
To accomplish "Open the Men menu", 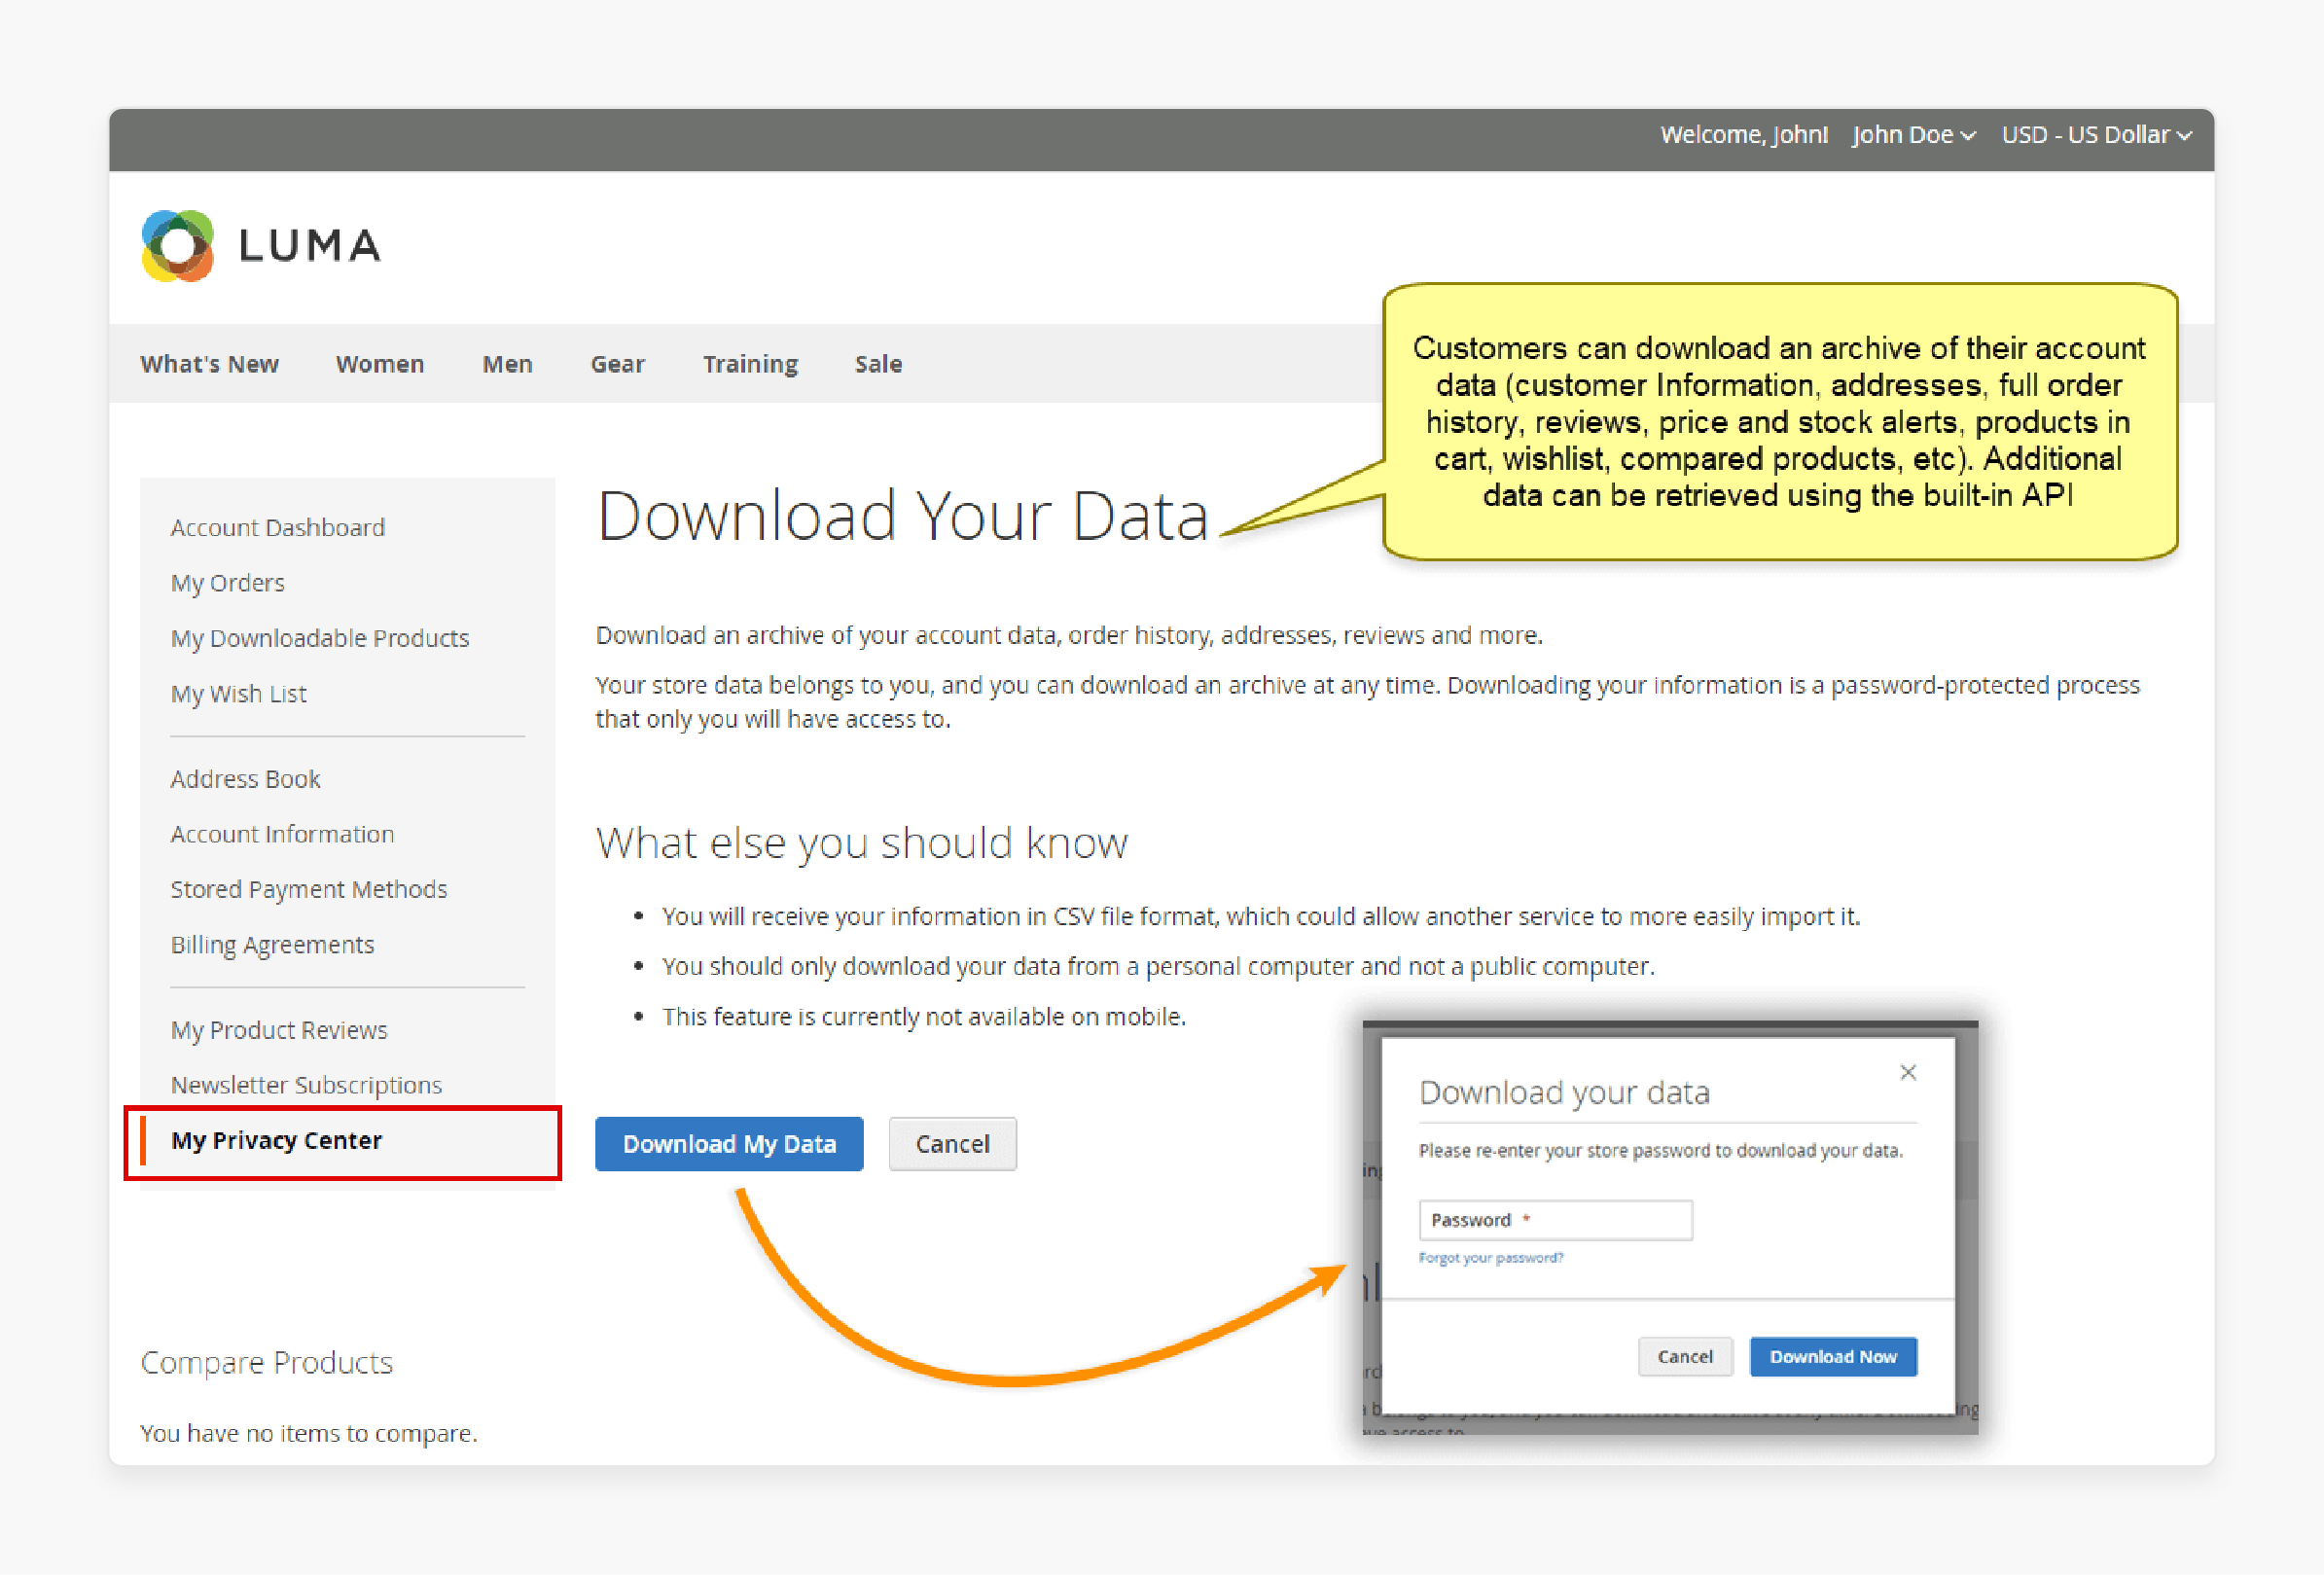I will tap(507, 364).
